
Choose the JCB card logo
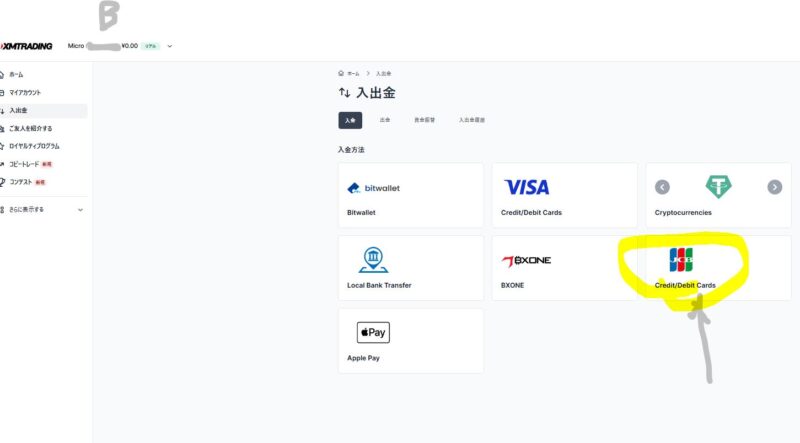click(681, 260)
